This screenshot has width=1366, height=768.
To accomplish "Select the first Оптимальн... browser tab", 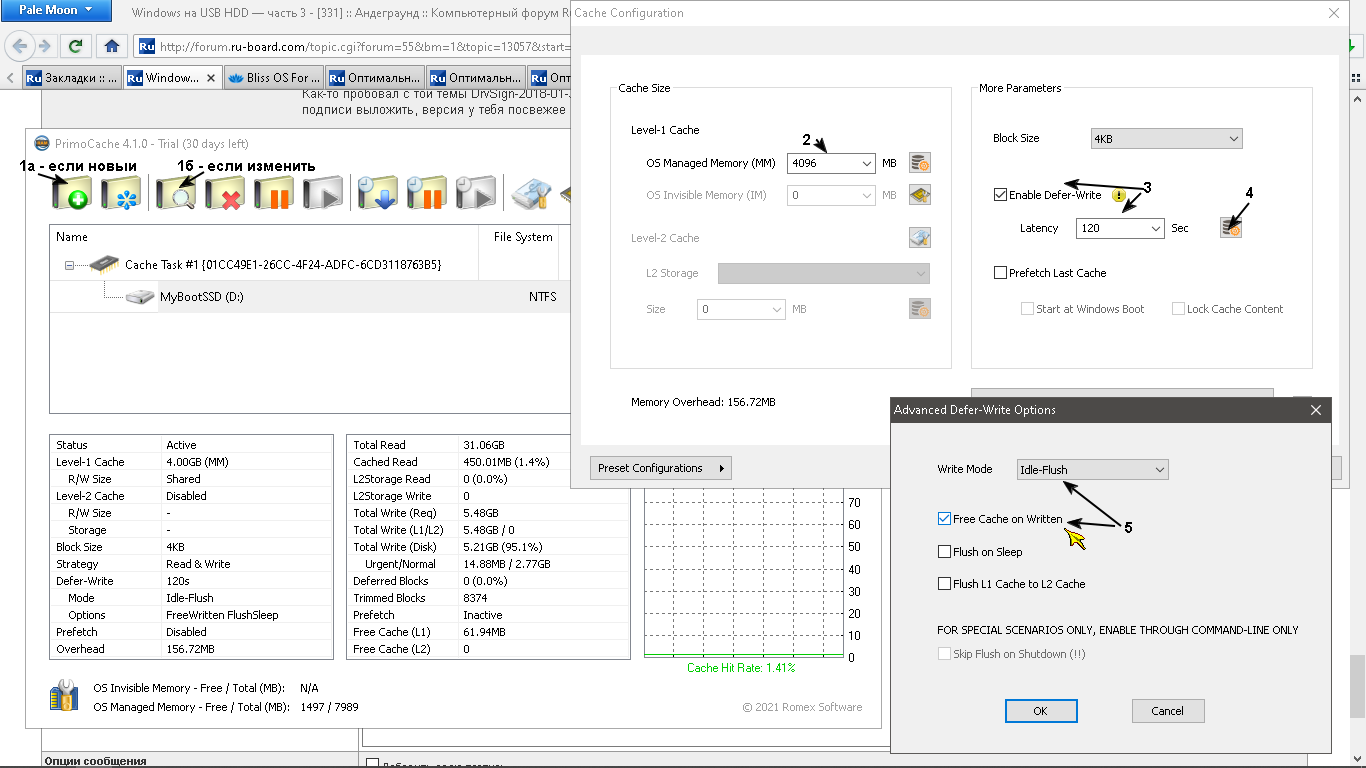I will coord(375,78).
